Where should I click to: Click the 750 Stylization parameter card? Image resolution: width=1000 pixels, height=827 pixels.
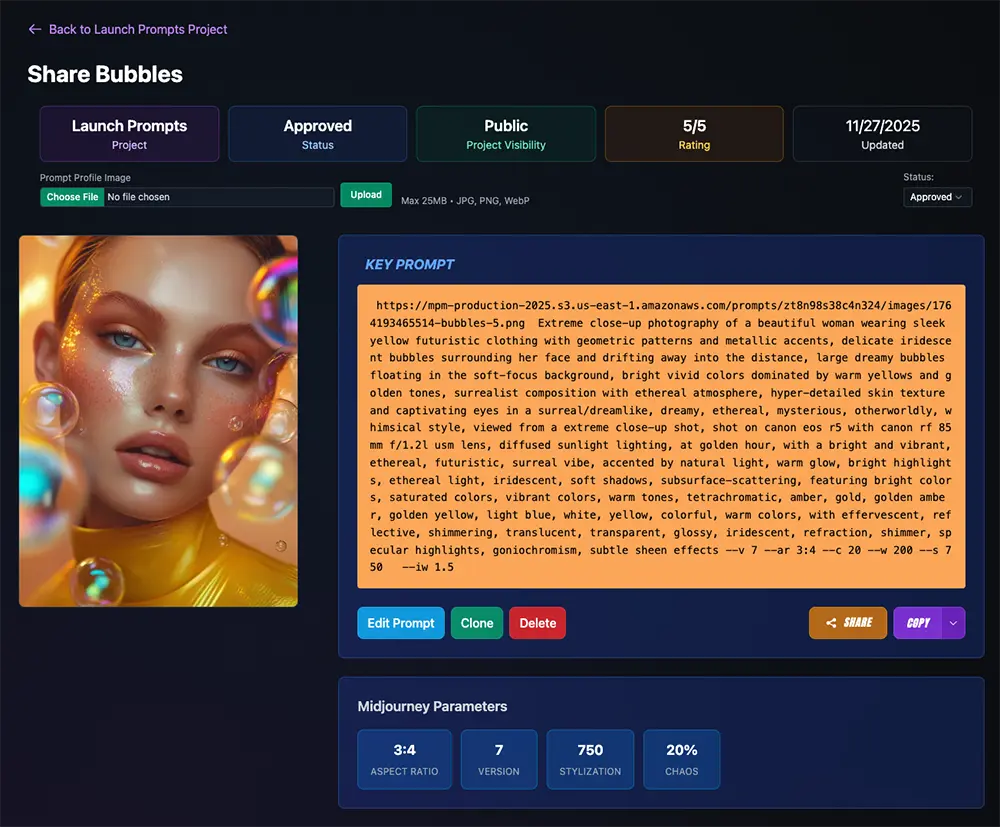590,759
